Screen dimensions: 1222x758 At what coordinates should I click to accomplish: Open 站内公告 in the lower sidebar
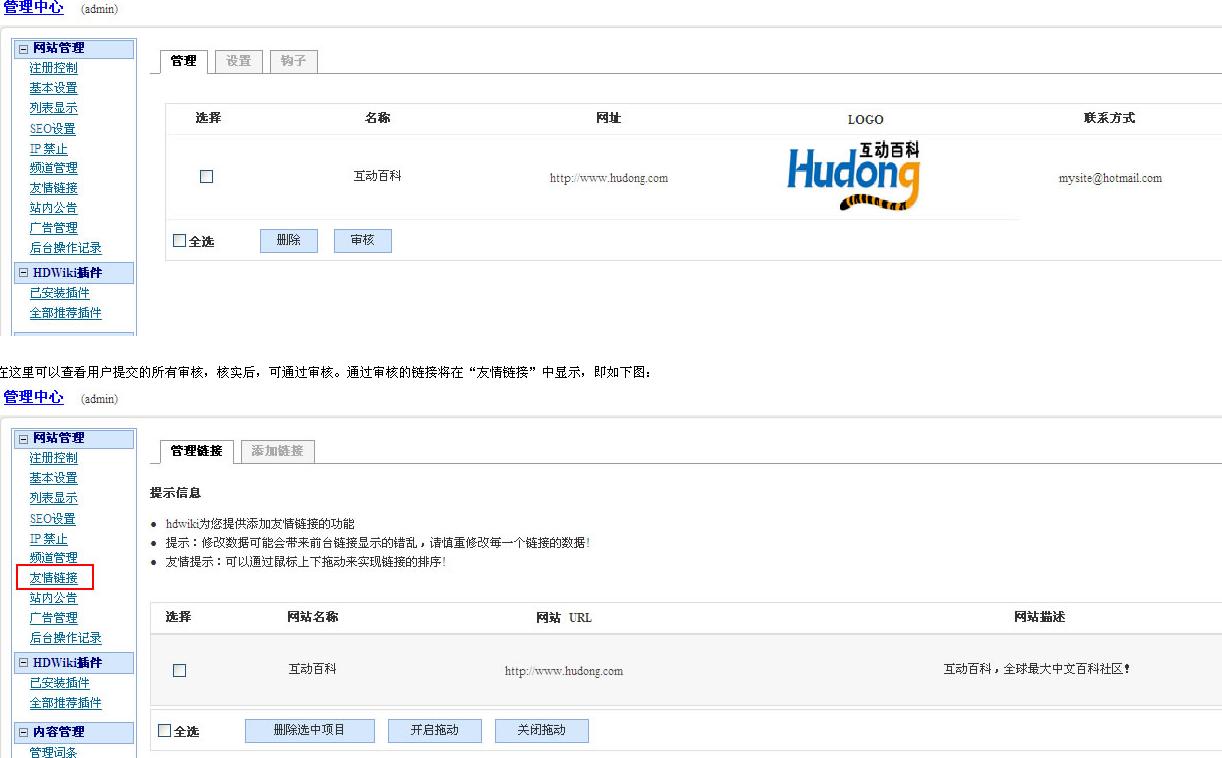[x=53, y=598]
